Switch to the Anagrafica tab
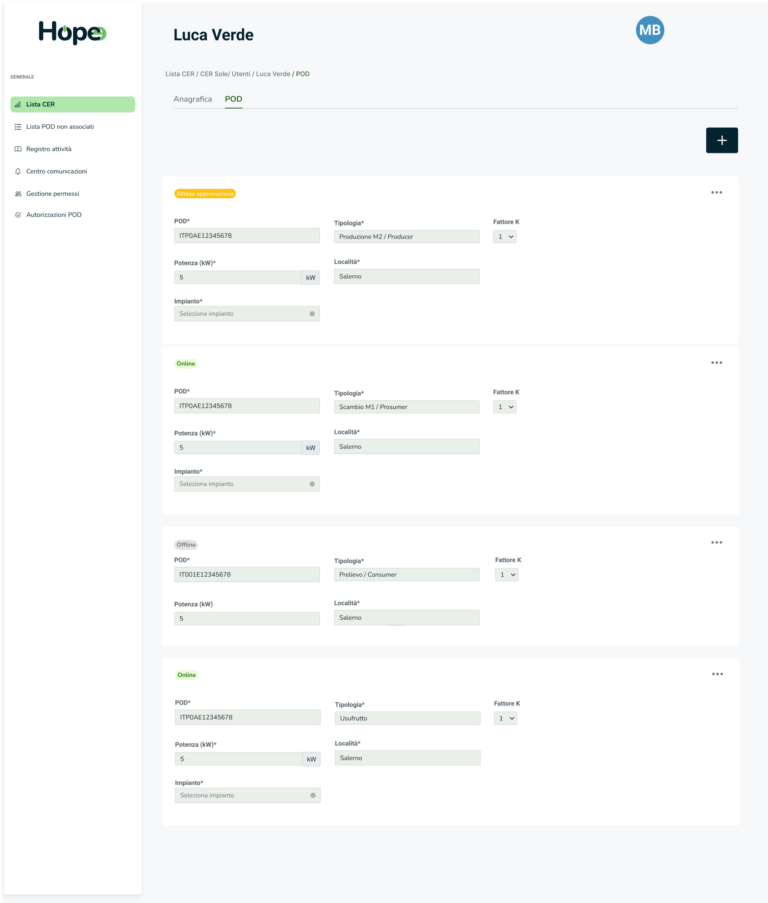This screenshot has width=768, height=903. (x=193, y=99)
